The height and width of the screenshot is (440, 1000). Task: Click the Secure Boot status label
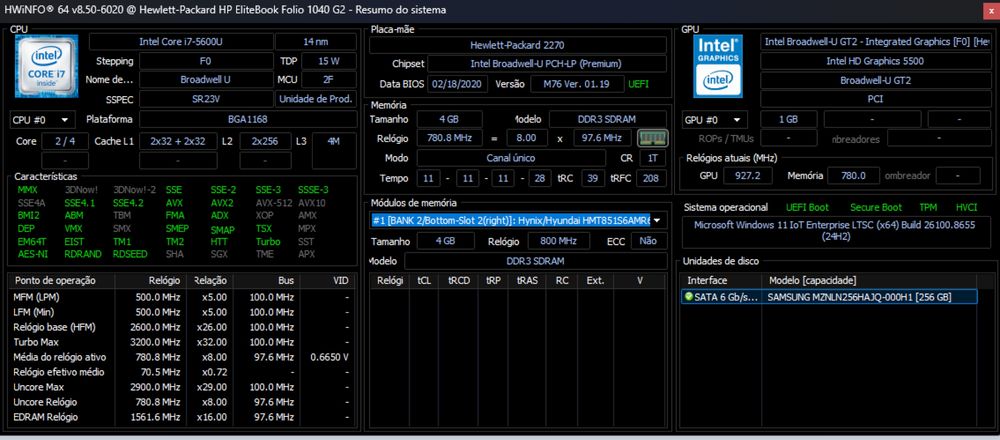coord(876,208)
